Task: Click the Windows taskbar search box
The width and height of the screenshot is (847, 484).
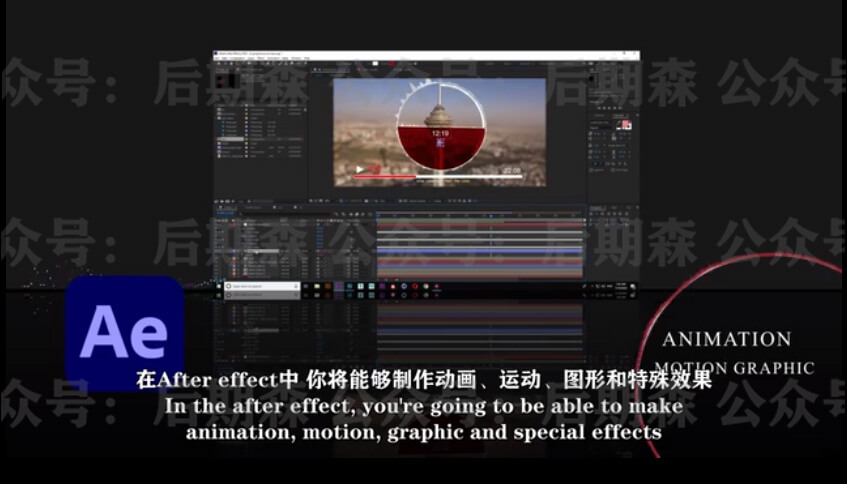Action: [x=262, y=286]
